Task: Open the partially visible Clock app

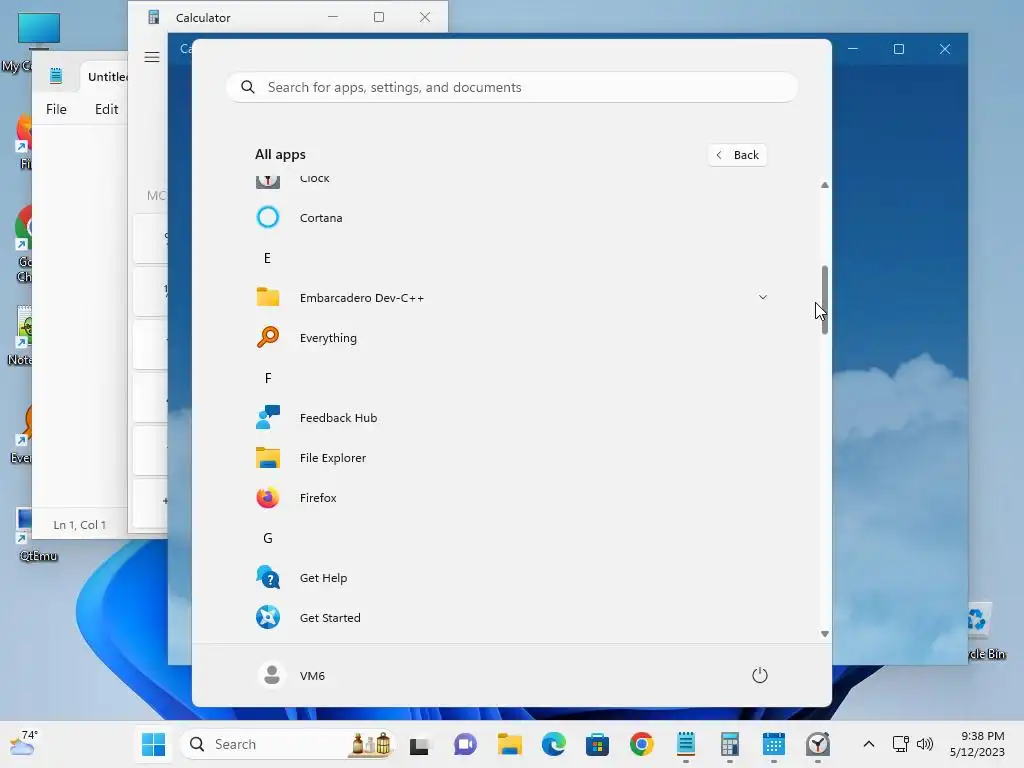Action: (x=511, y=181)
